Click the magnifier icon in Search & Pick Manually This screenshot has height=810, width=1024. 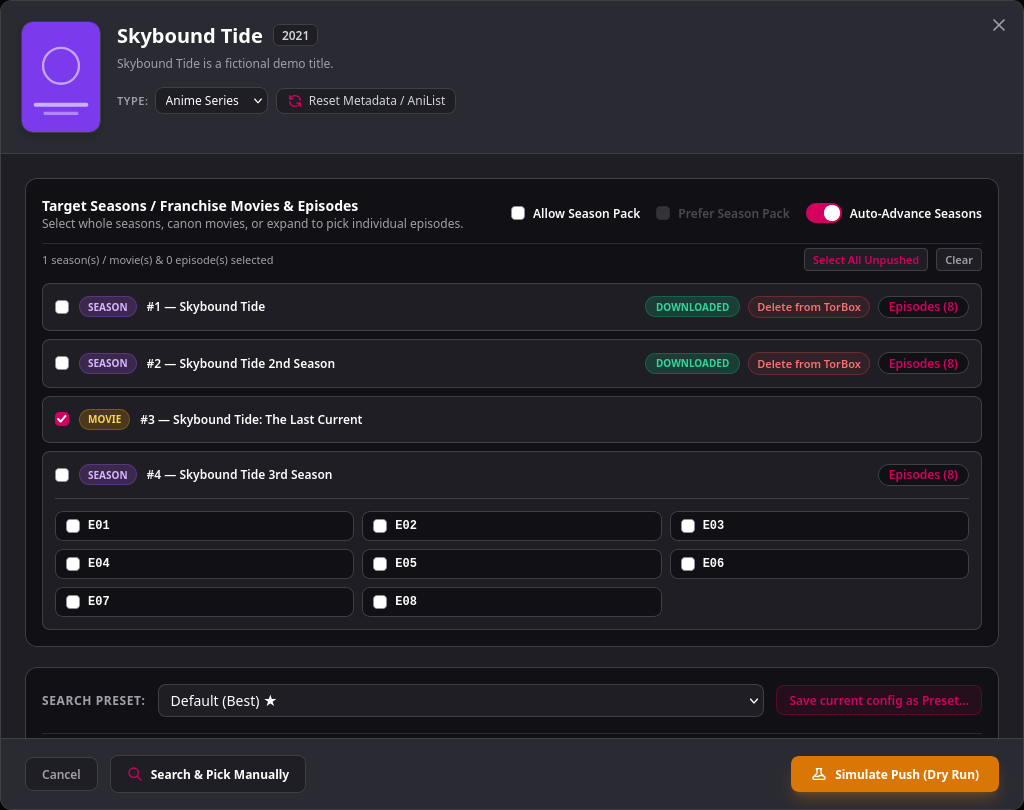coord(135,774)
